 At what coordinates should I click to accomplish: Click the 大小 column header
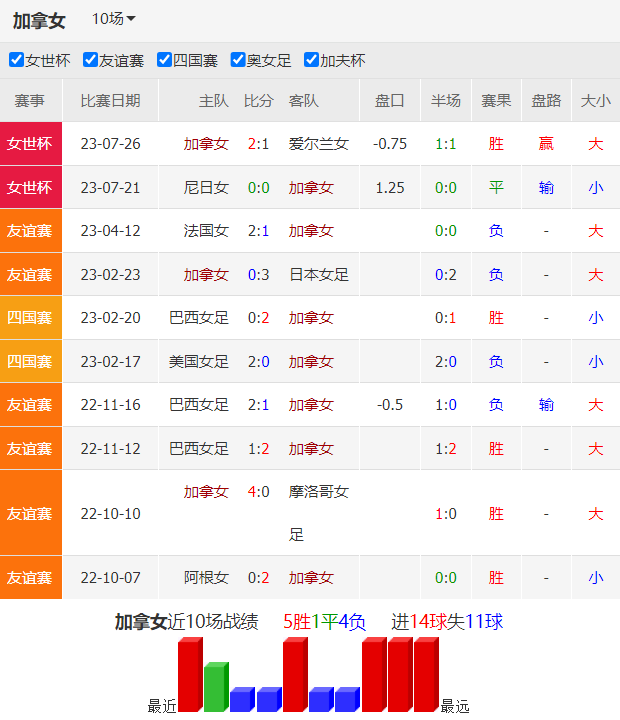(x=595, y=101)
